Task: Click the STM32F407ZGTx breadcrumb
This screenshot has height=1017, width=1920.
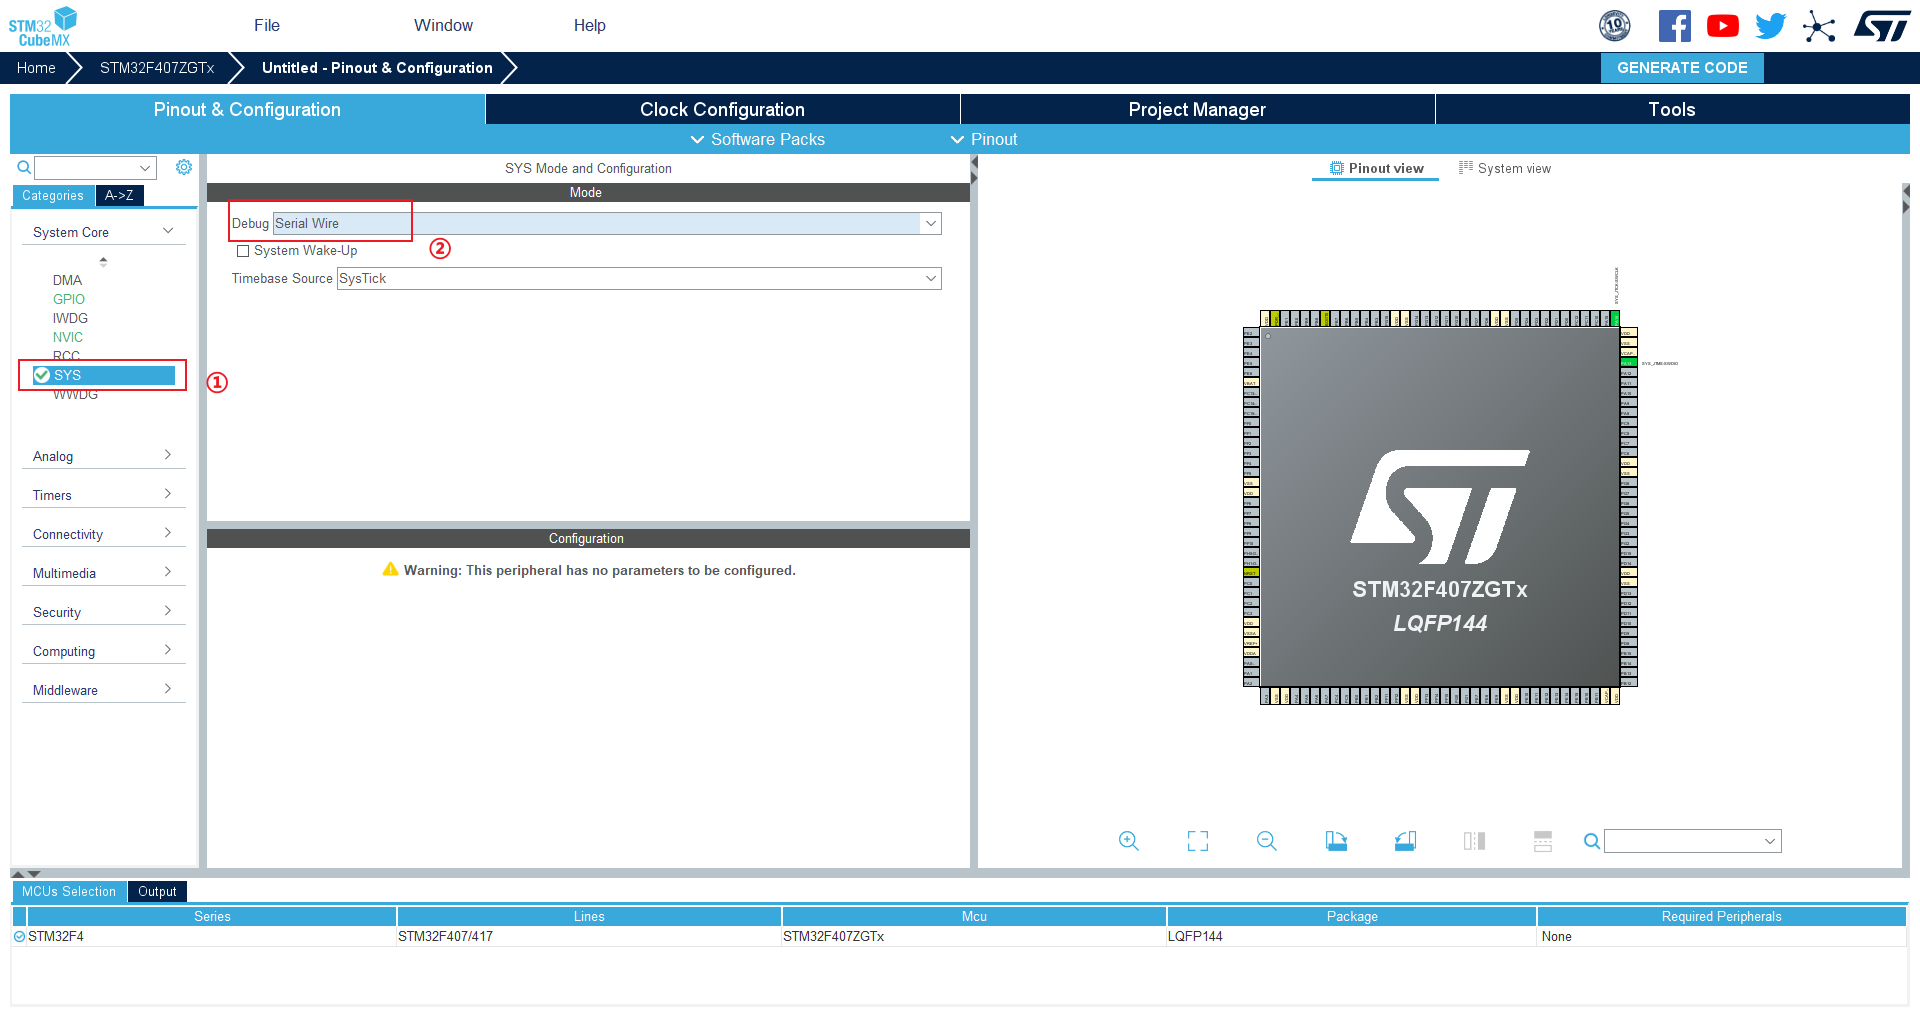Action: 157,68
